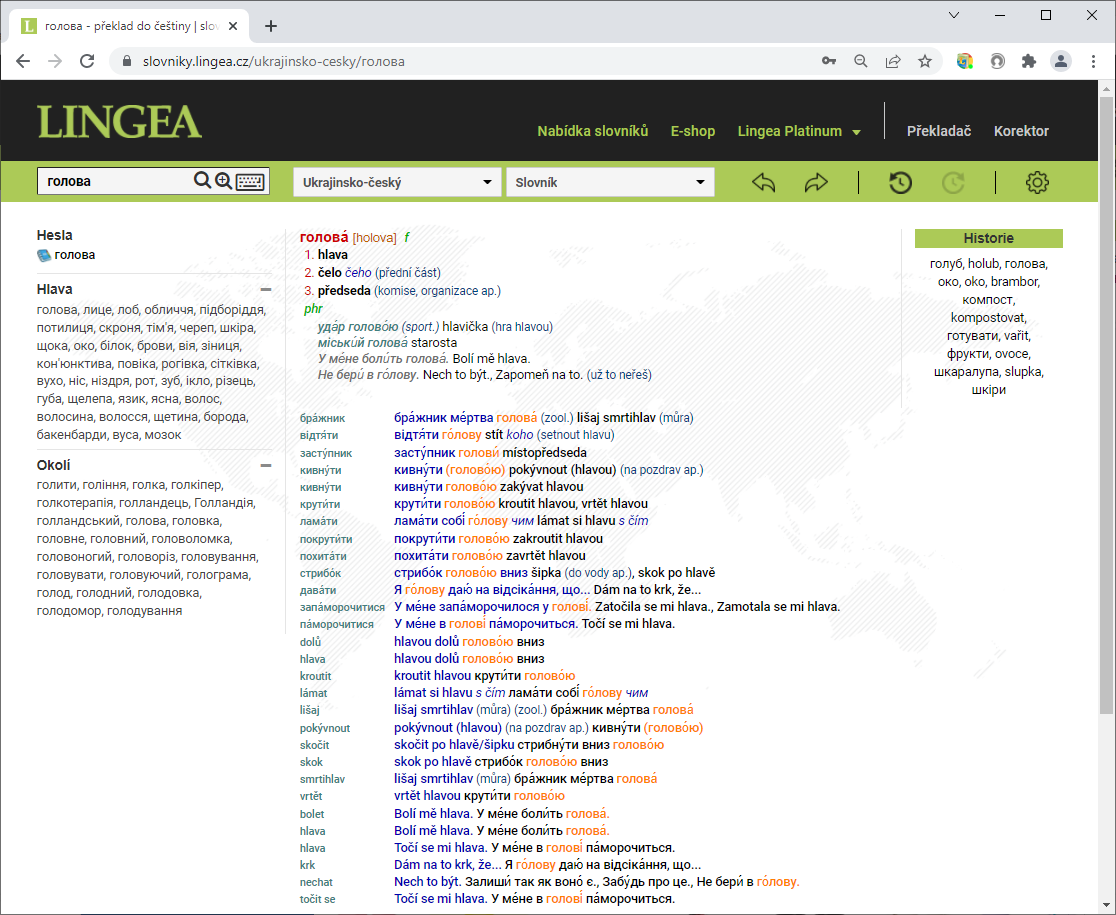Open the word голодомор in Okolí list

69,610
